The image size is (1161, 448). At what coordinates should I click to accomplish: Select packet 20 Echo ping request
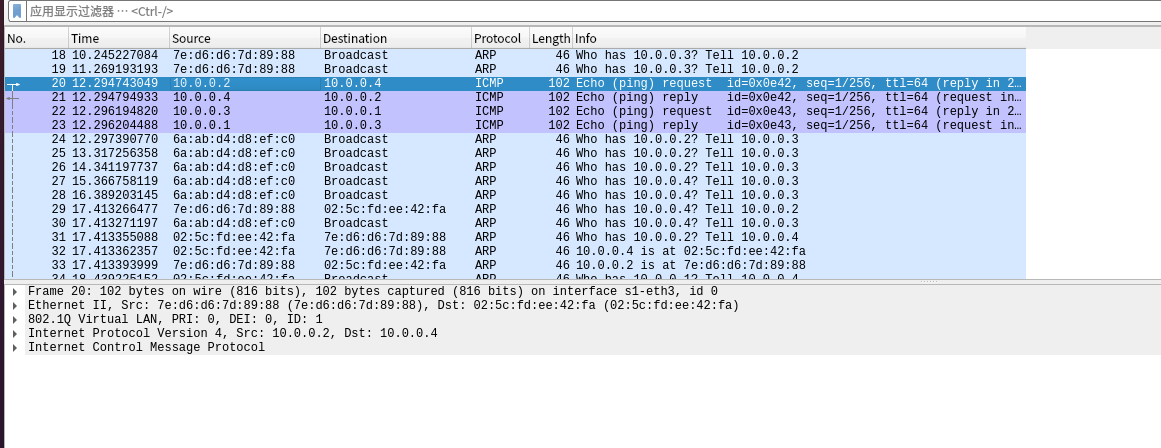515,84
